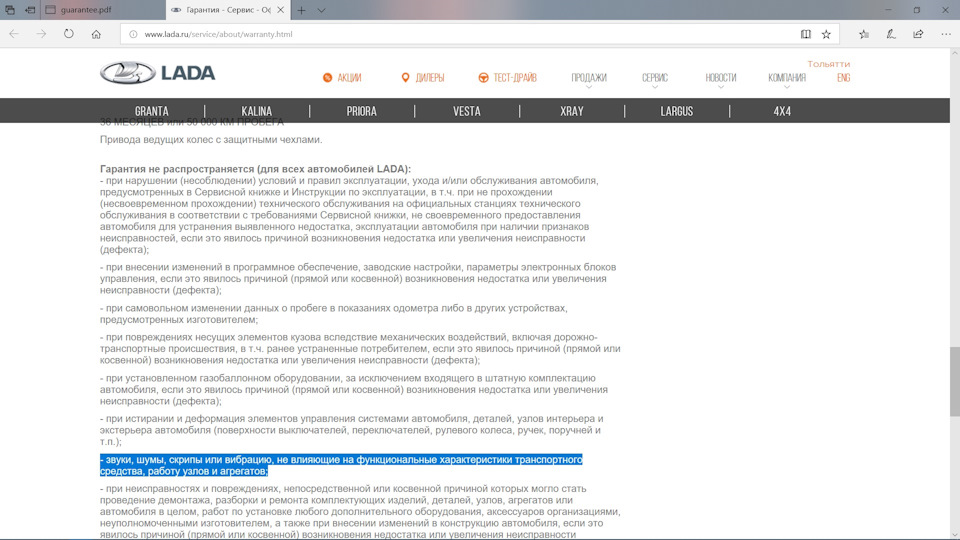Viewport: 960px width, 540px height.
Task: Refresh the page with the reload button
Action: pos(69,33)
